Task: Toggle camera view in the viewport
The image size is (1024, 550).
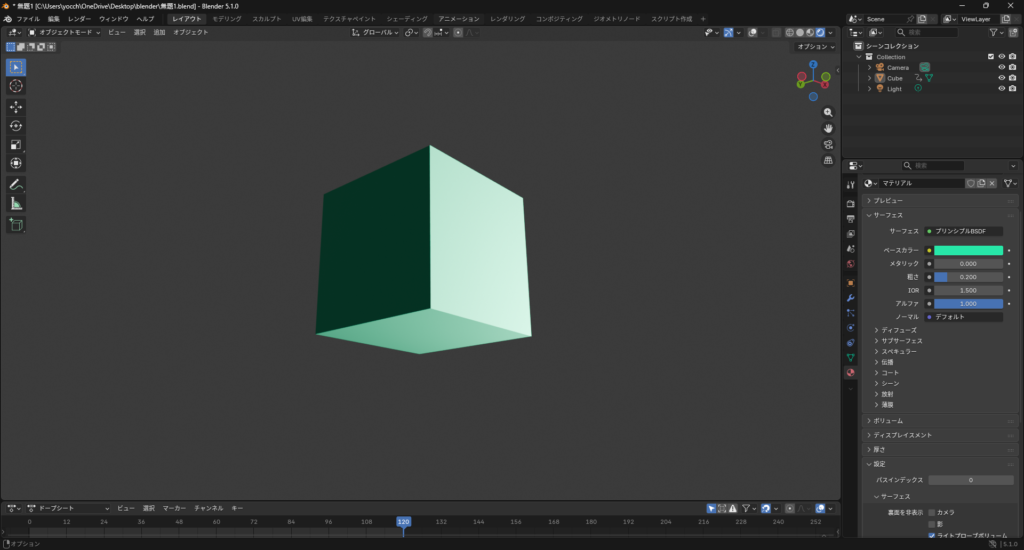Action: (828, 144)
